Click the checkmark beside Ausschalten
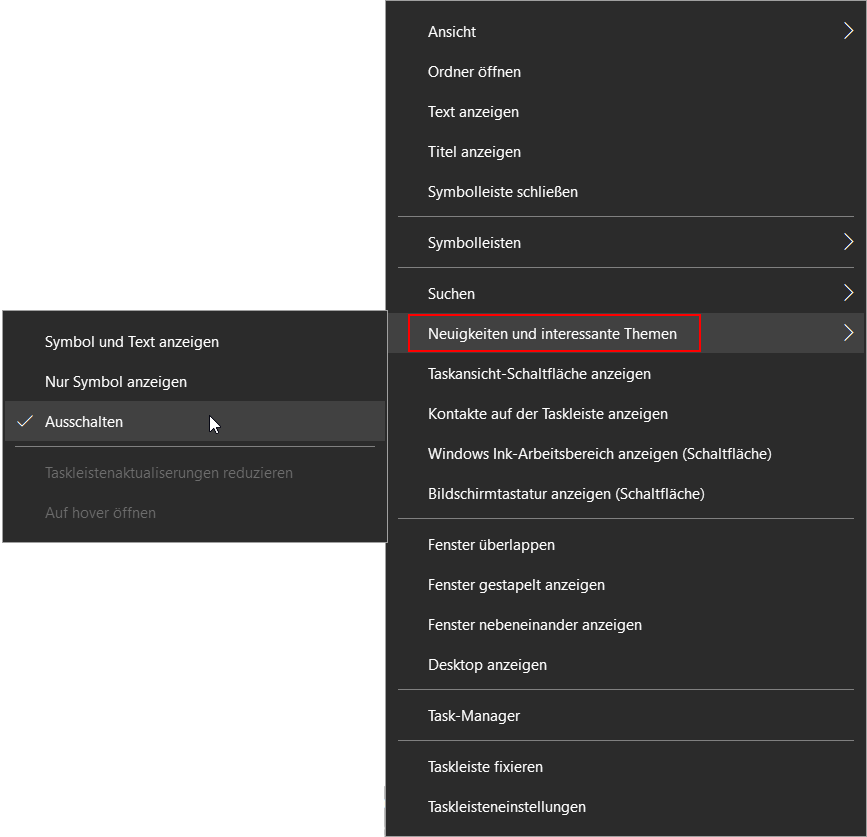This screenshot has height=837, width=867. tap(25, 422)
